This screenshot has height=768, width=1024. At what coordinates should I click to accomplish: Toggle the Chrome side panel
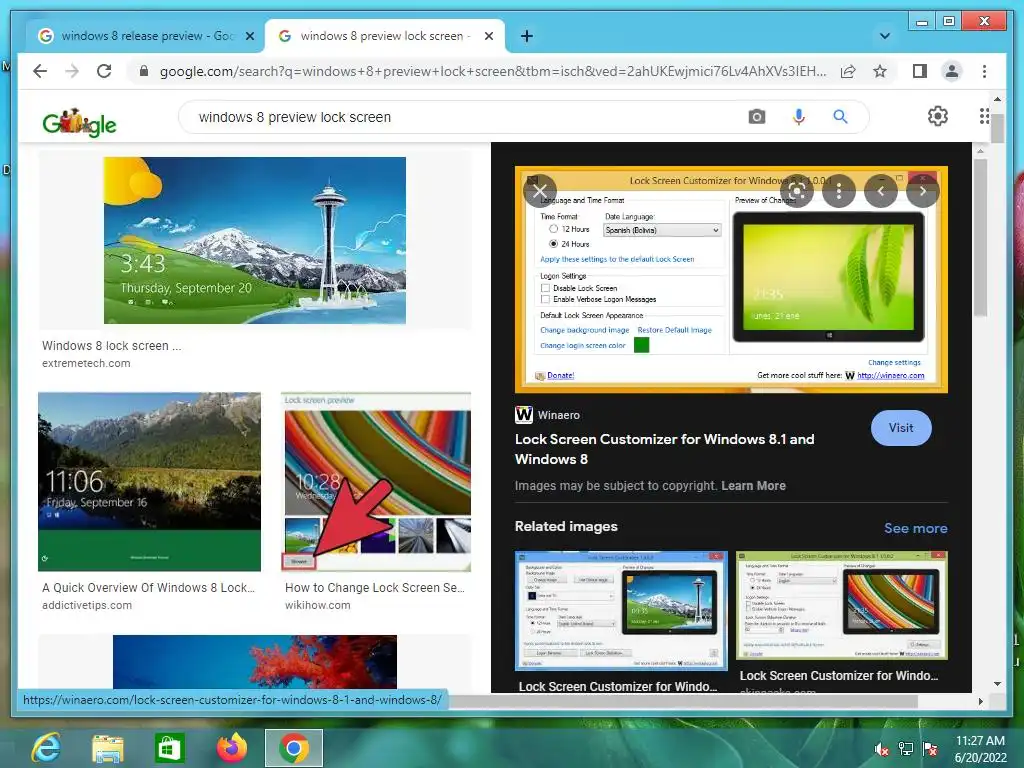tap(920, 71)
